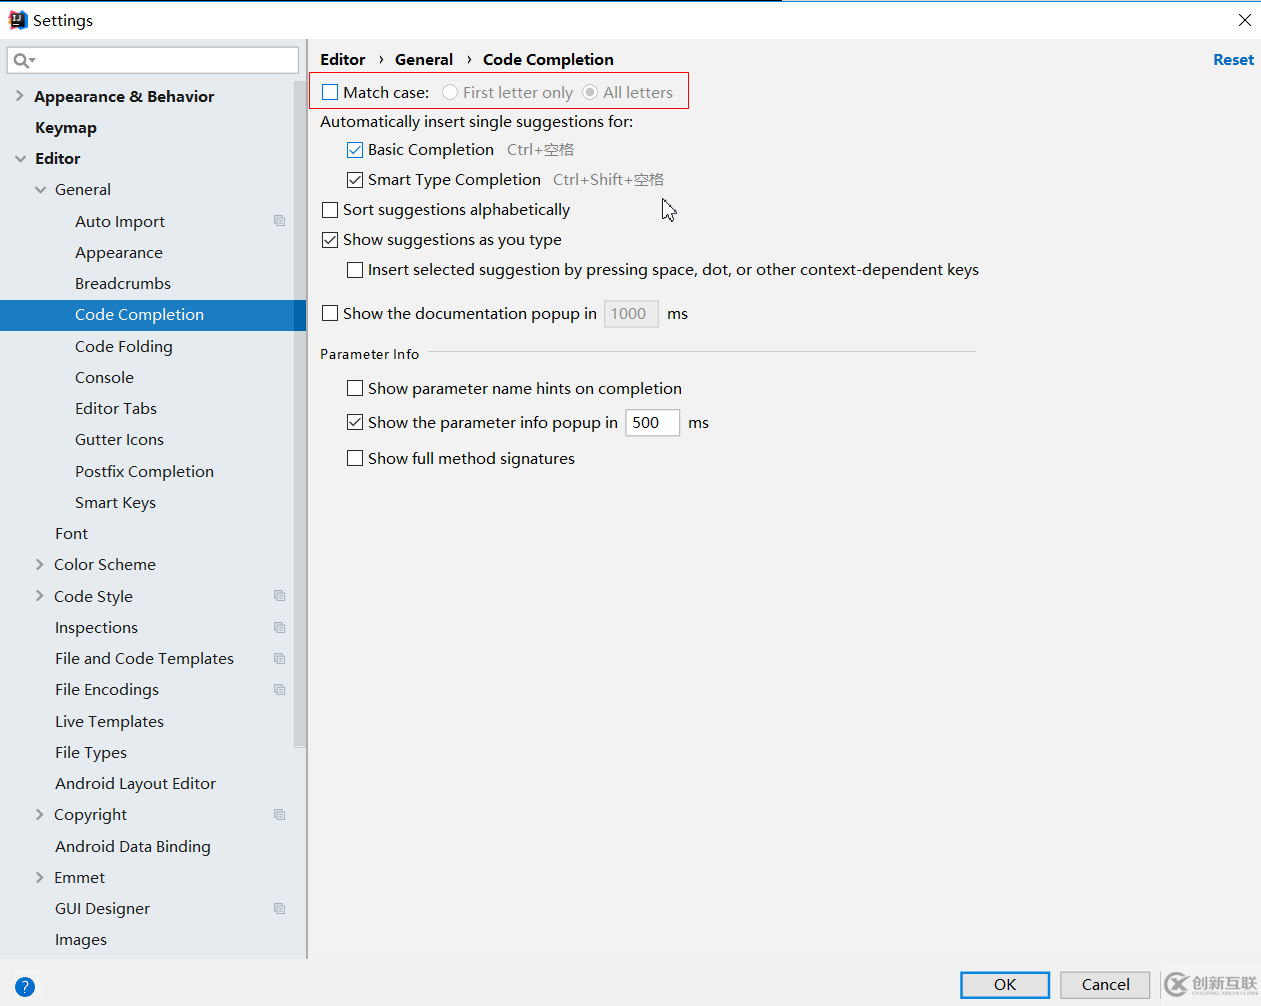The width and height of the screenshot is (1261, 1006).
Task: Uncheck Basic Completion option
Action: point(355,150)
